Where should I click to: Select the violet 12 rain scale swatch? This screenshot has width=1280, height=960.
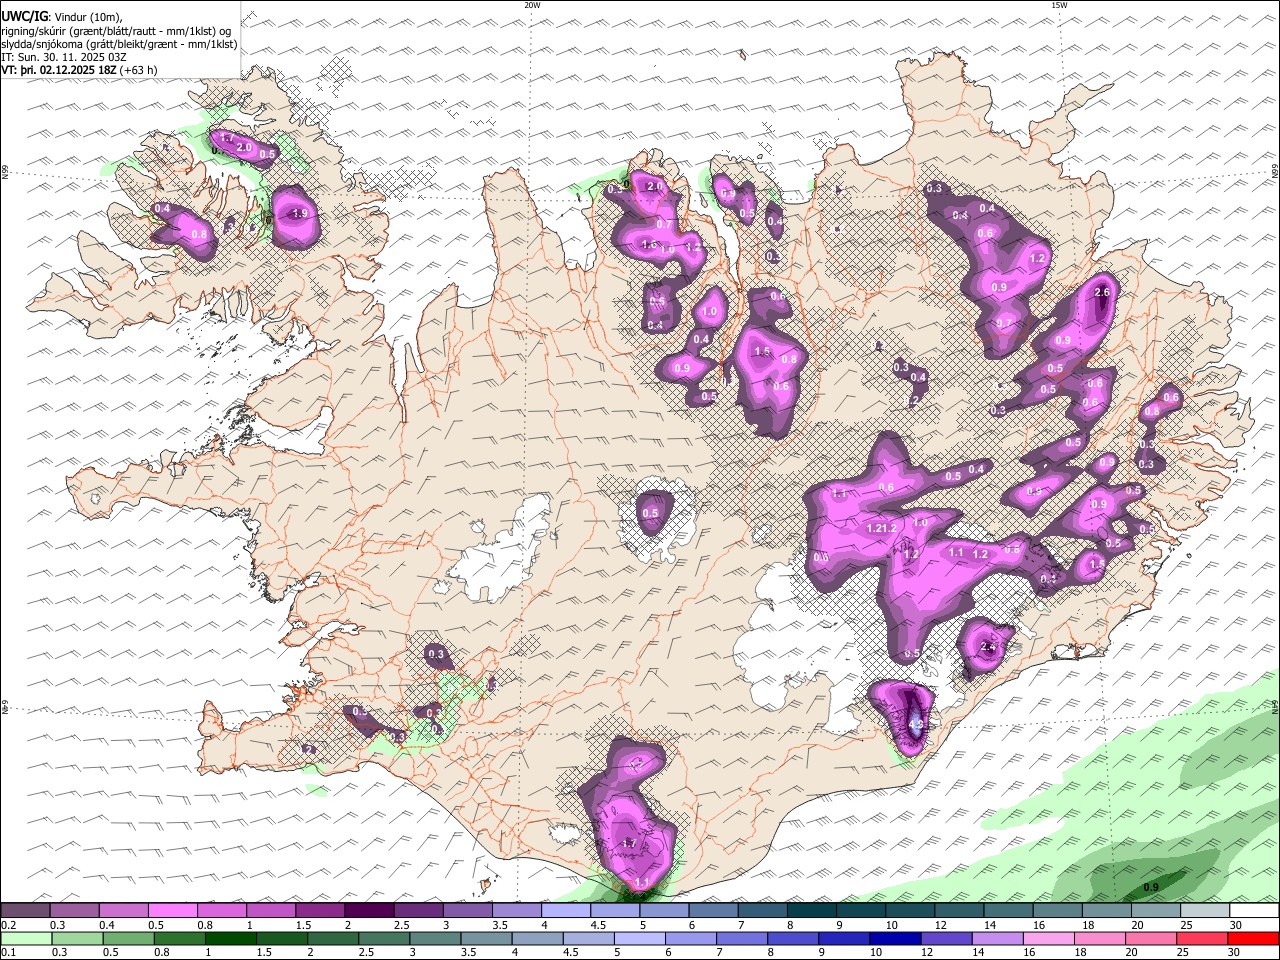point(947,938)
